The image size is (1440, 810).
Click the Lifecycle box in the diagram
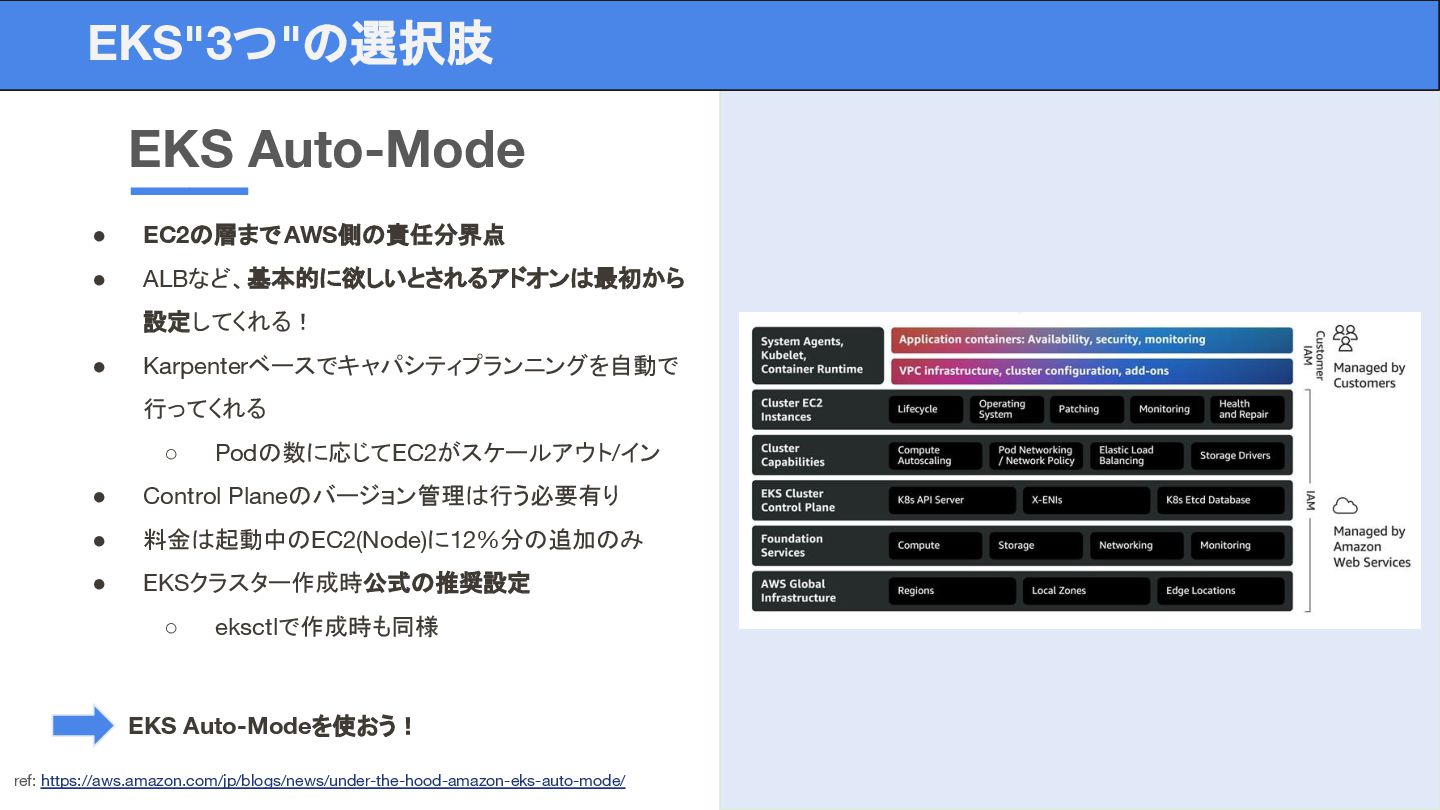click(x=926, y=409)
